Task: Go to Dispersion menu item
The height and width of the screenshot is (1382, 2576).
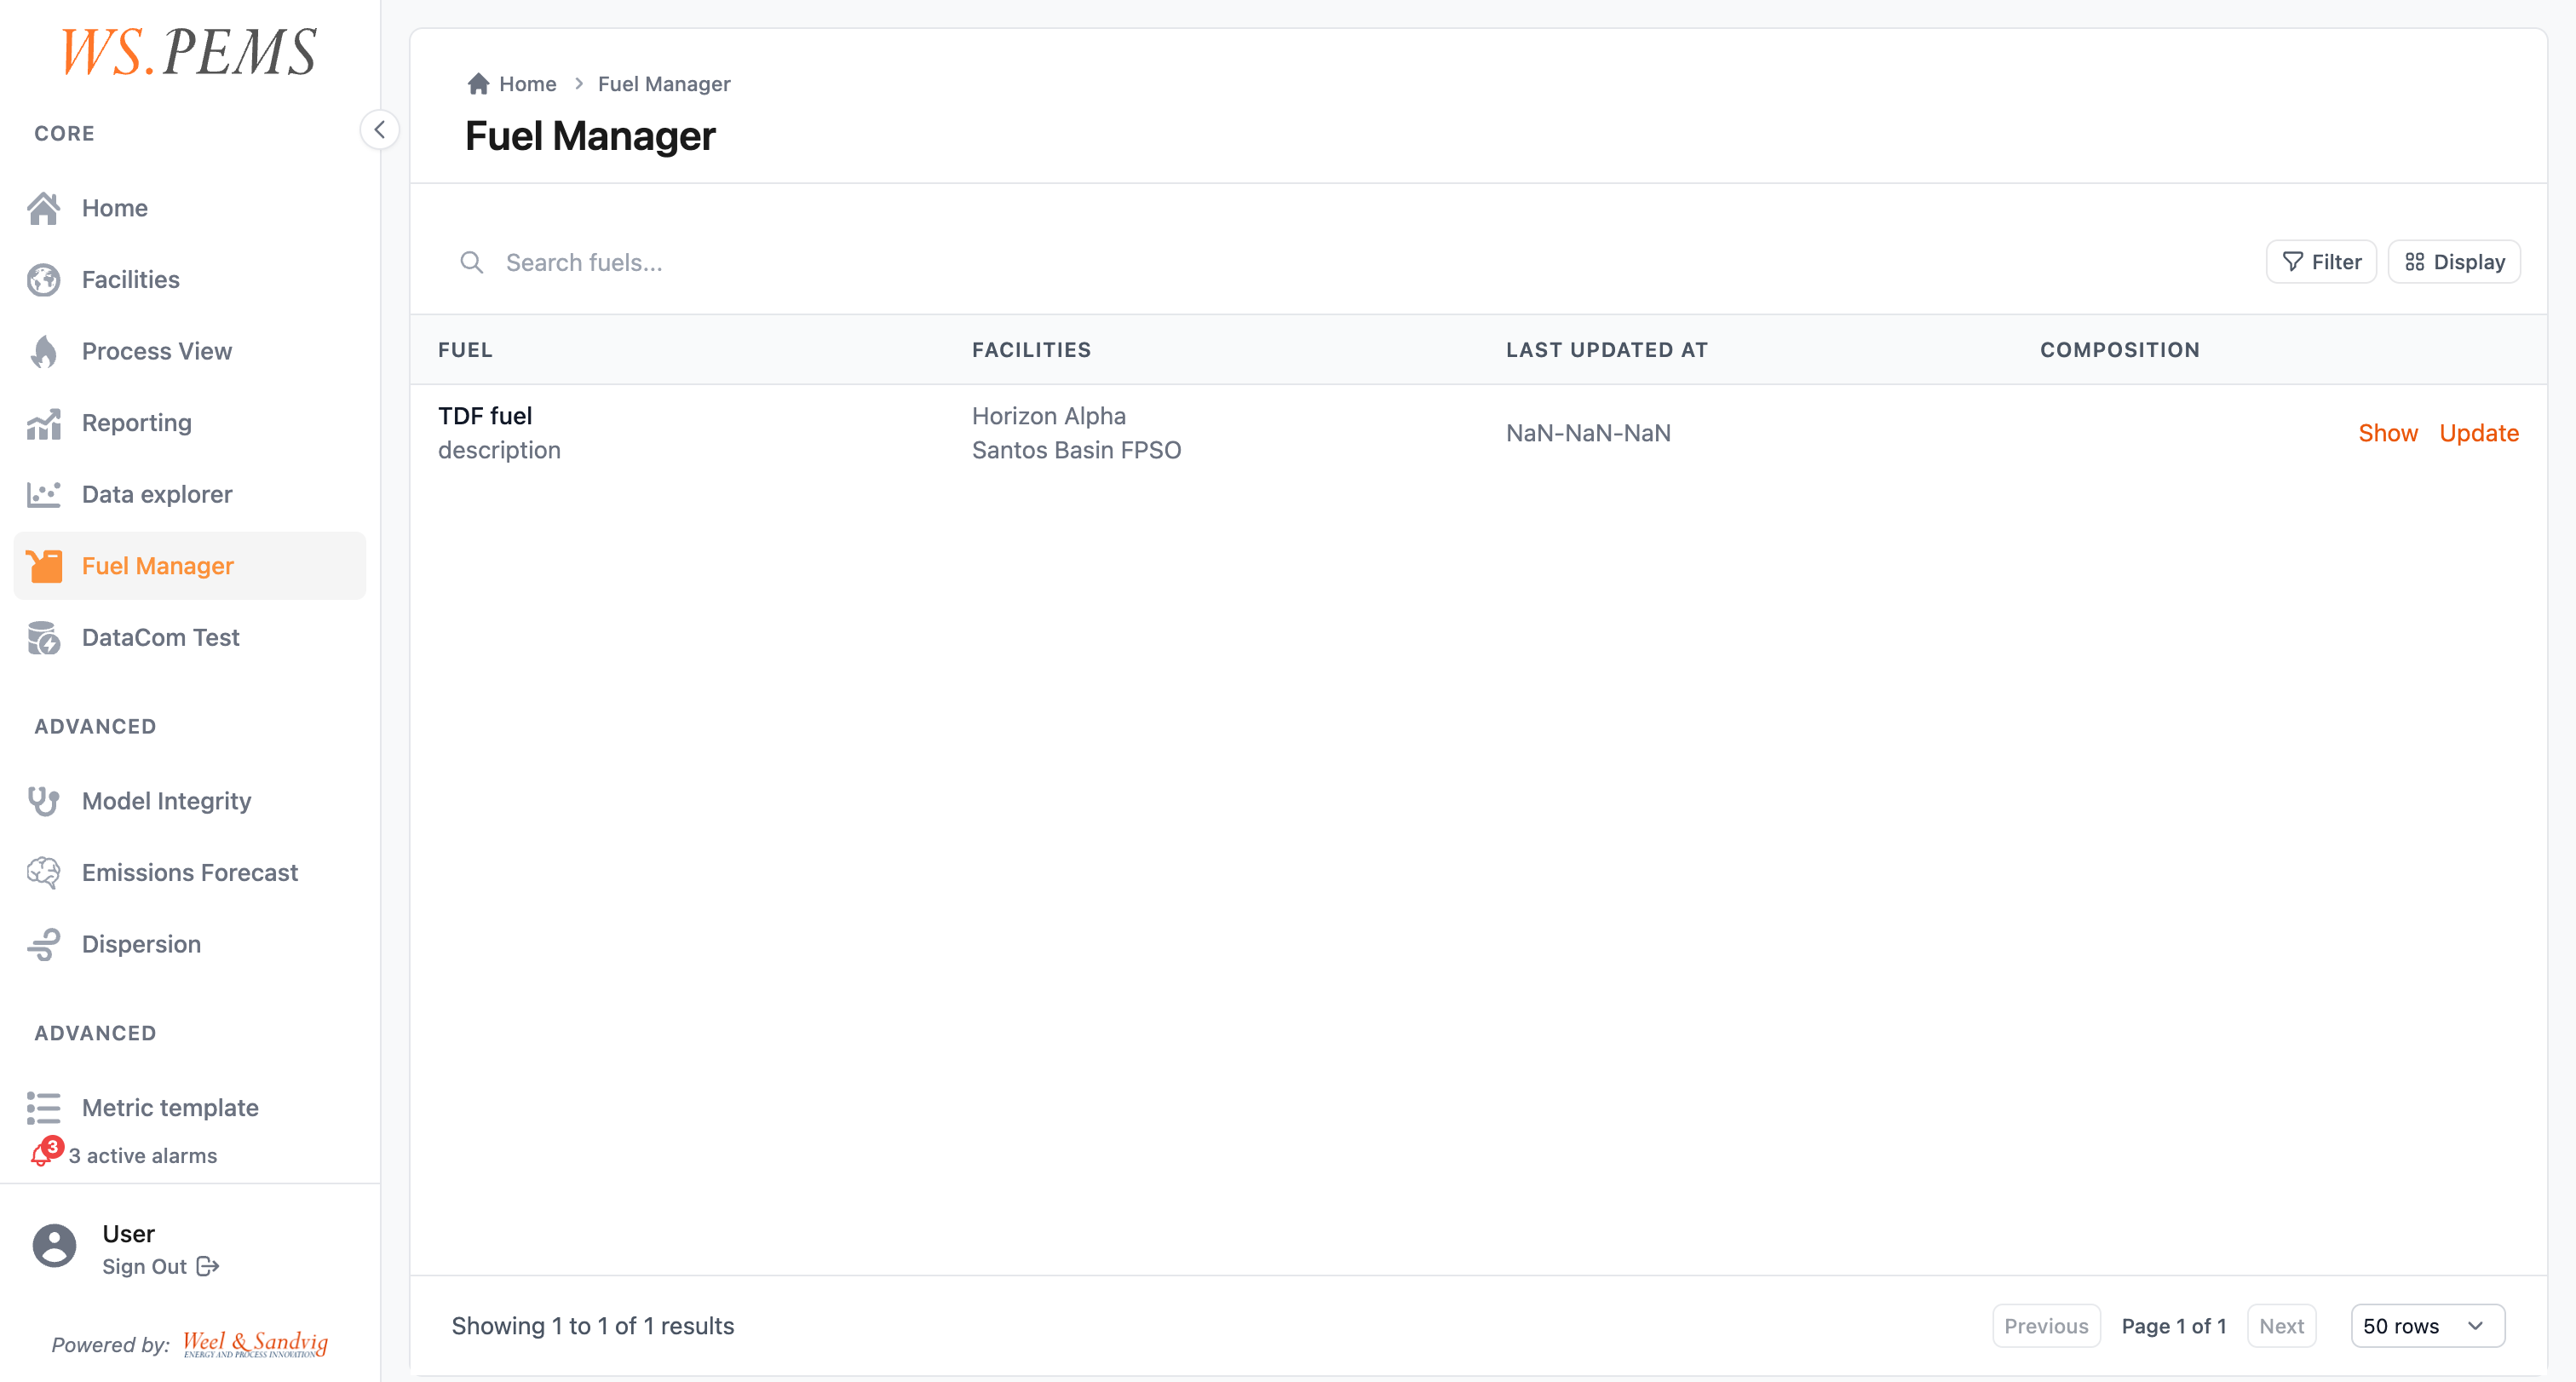Action: [x=190, y=944]
